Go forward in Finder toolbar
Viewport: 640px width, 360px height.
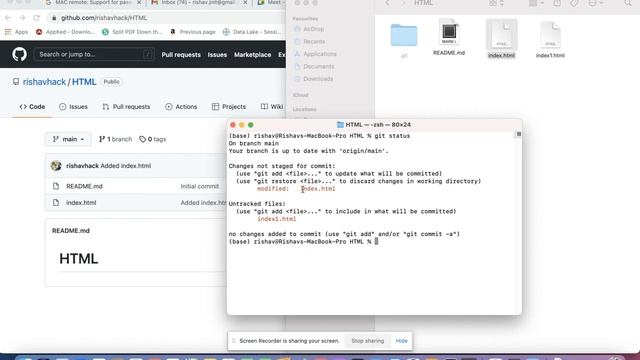[x=402, y=3]
